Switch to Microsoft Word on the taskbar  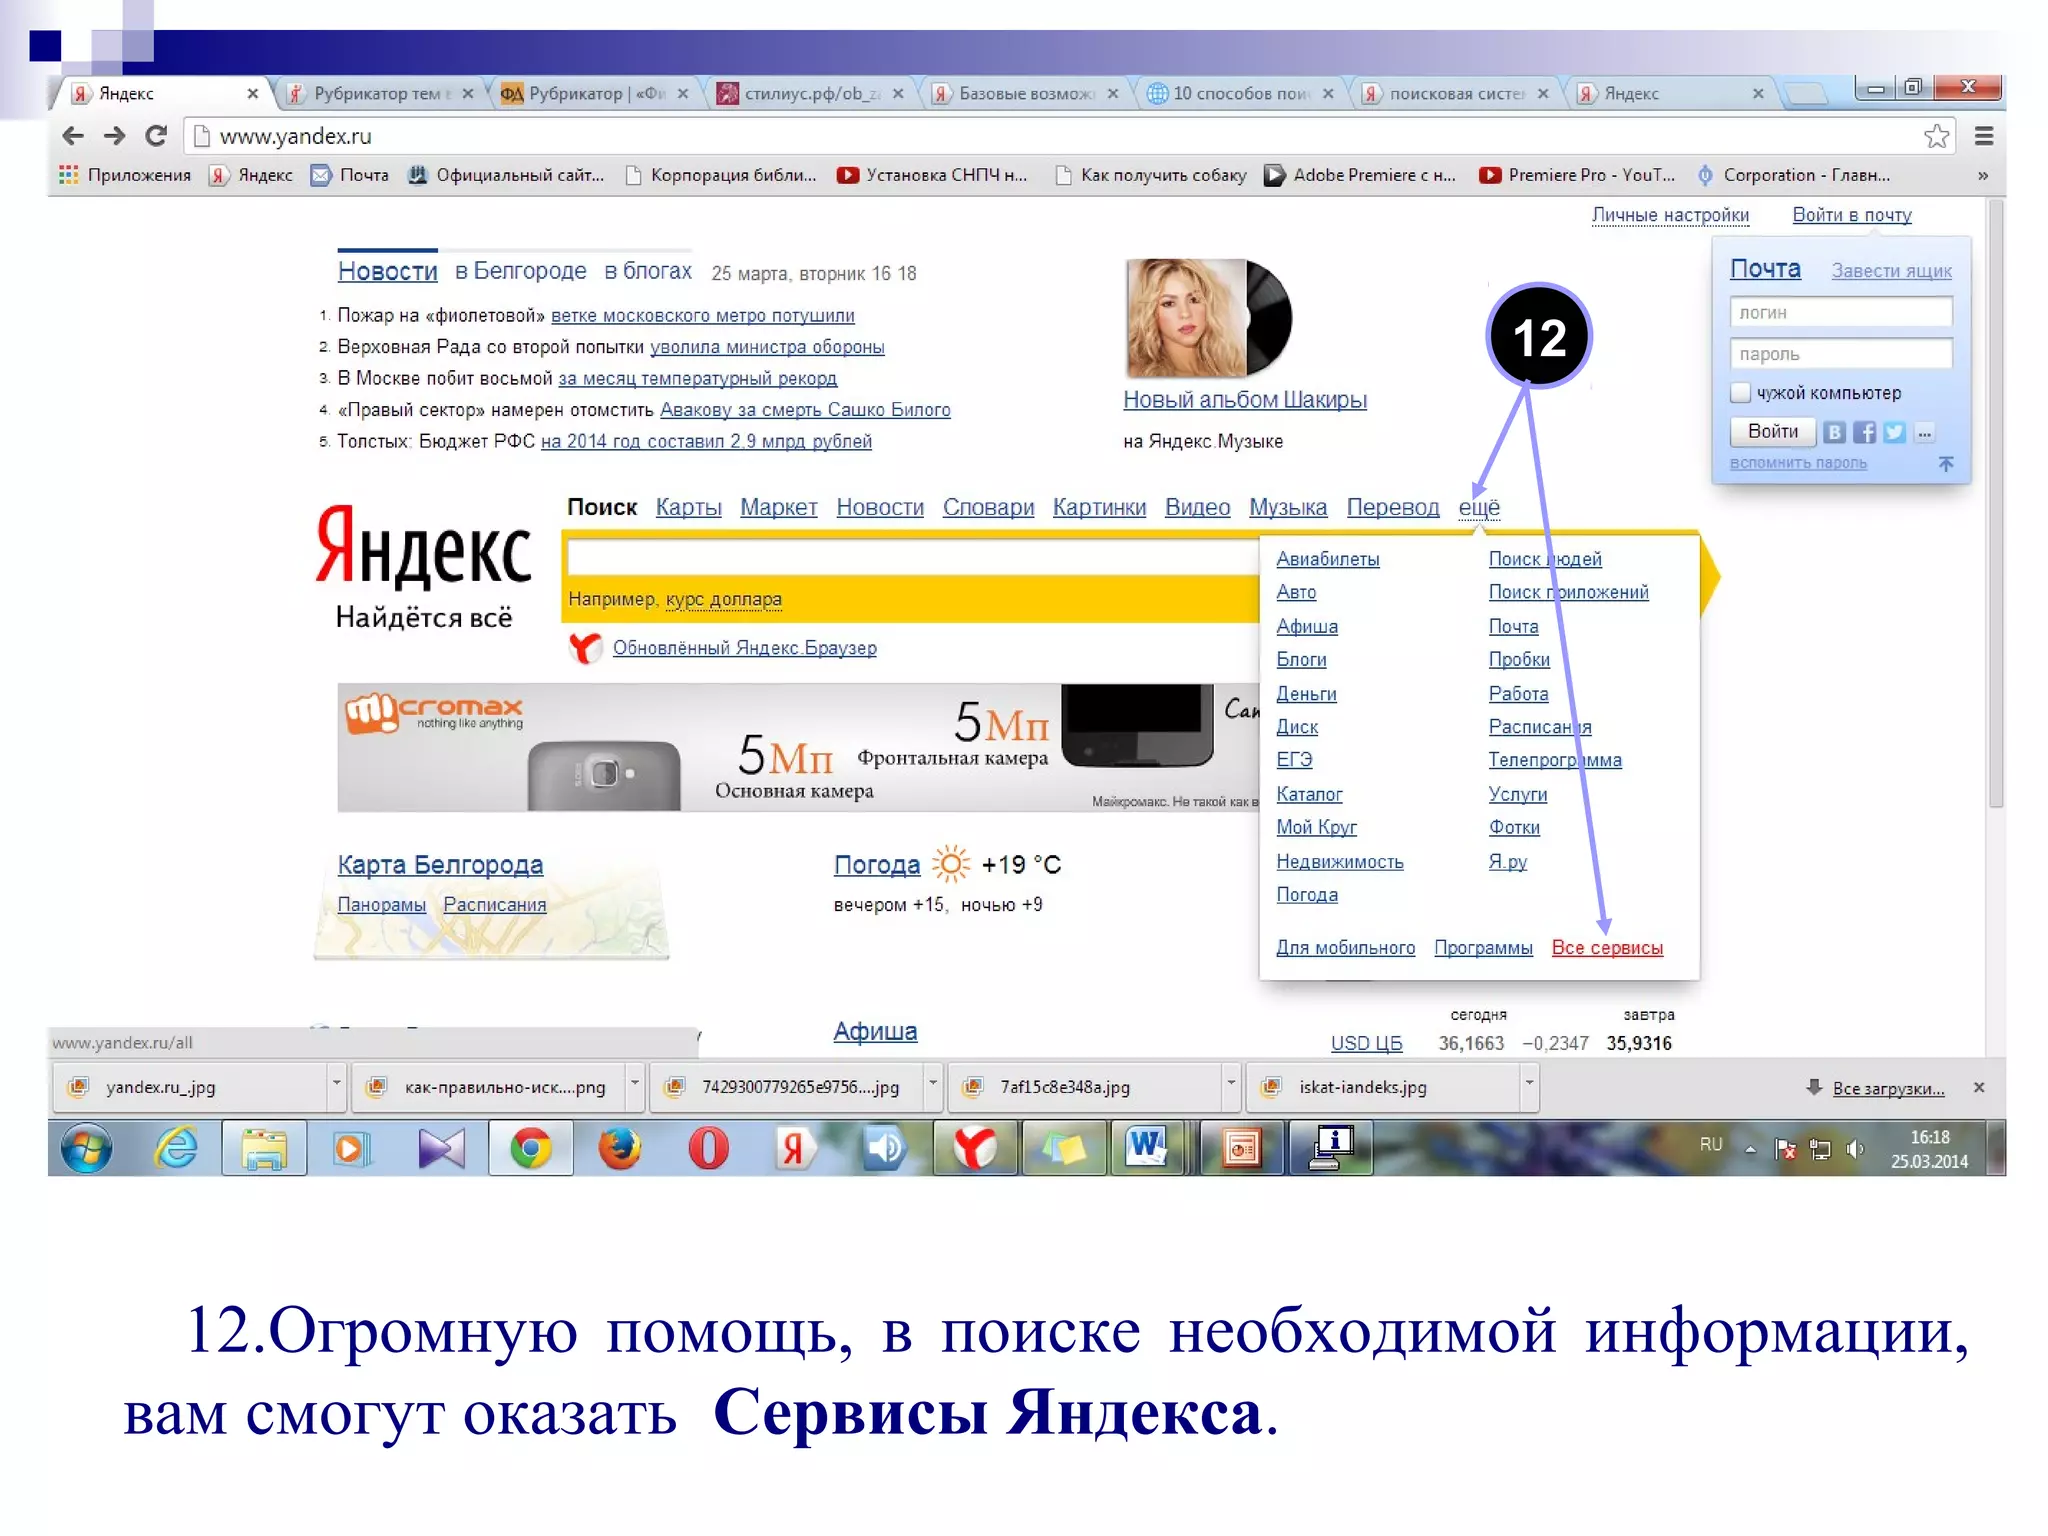point(1148,1148)
